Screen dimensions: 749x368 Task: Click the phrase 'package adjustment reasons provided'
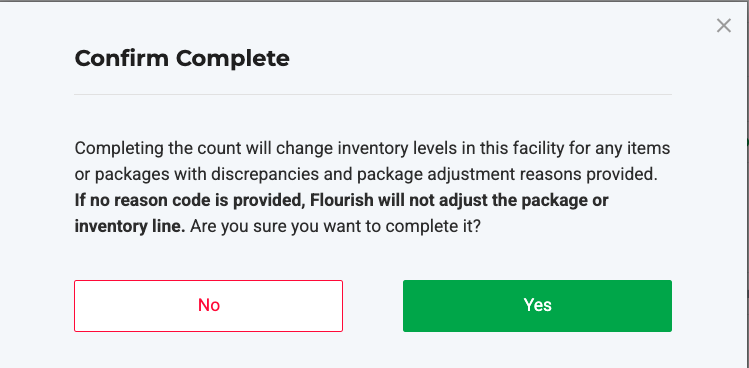(x=507, y=175)
